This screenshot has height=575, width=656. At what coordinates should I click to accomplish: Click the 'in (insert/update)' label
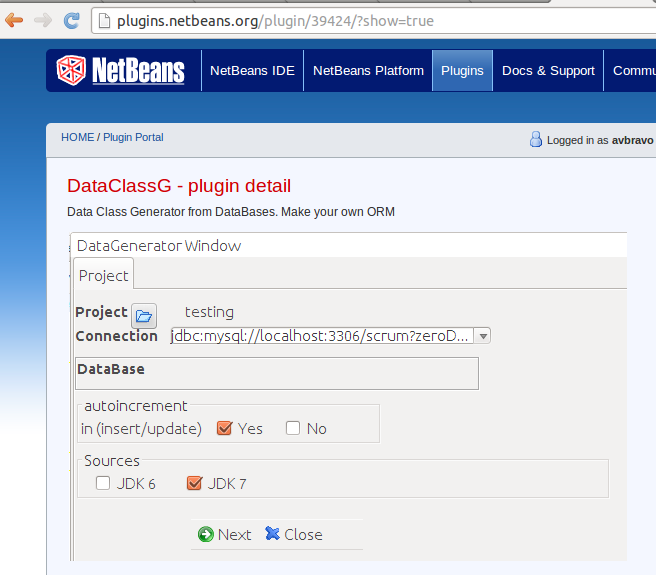[x=141, y=429]
